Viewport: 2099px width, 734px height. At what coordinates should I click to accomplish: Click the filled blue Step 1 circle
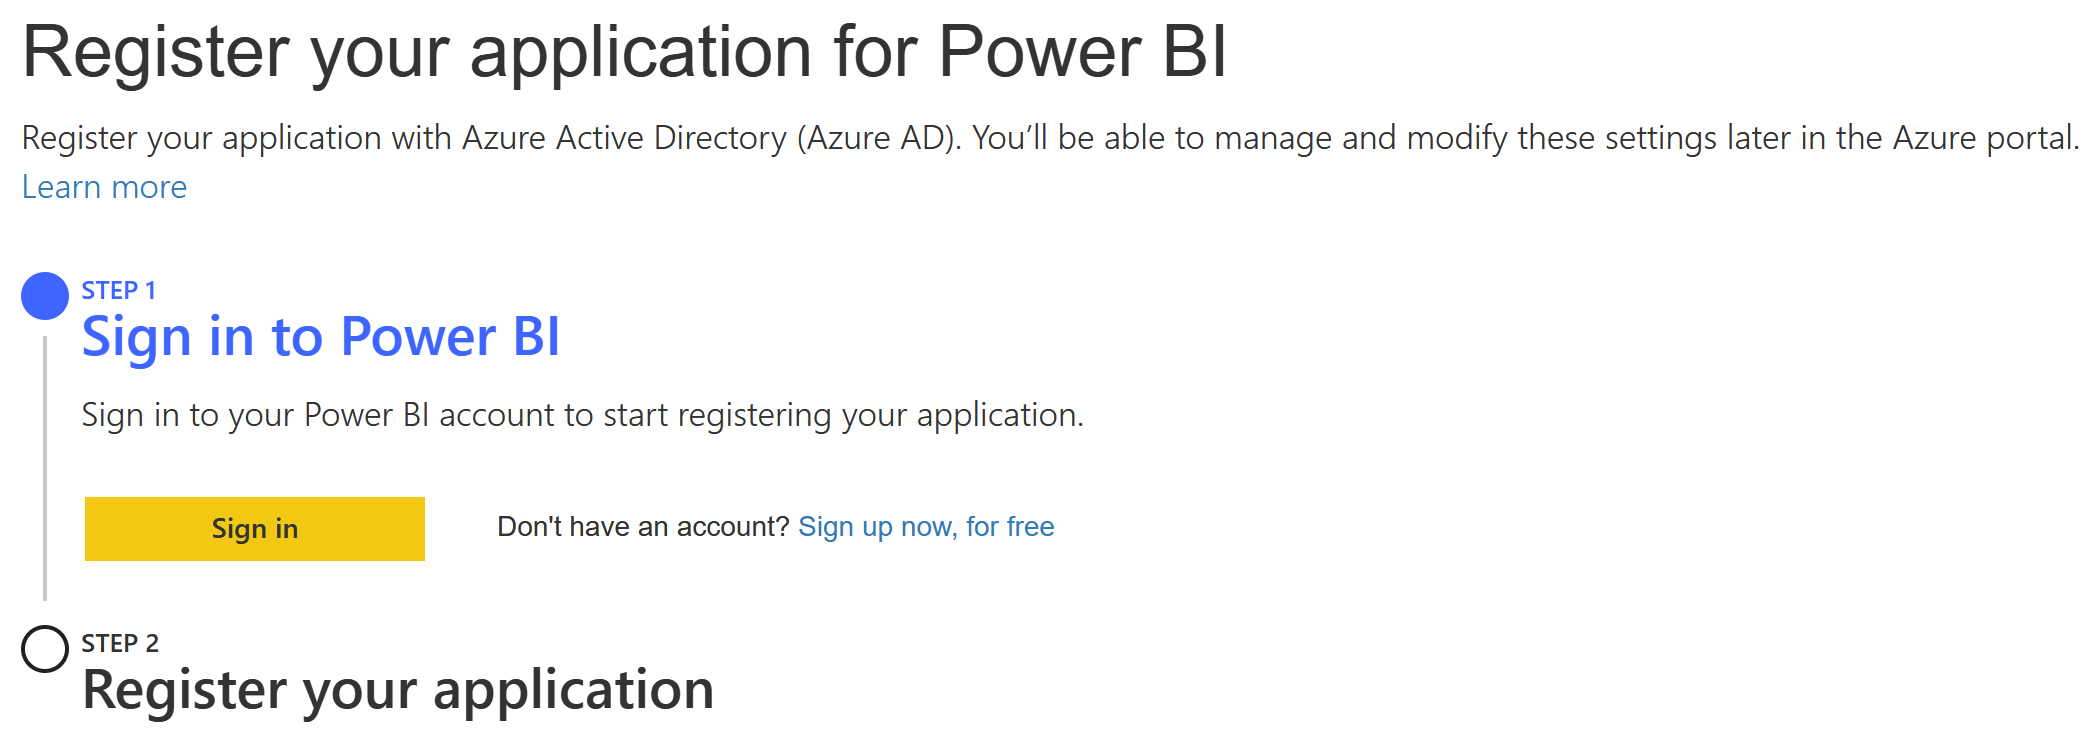pyautogui.click(x=45, y=296)
